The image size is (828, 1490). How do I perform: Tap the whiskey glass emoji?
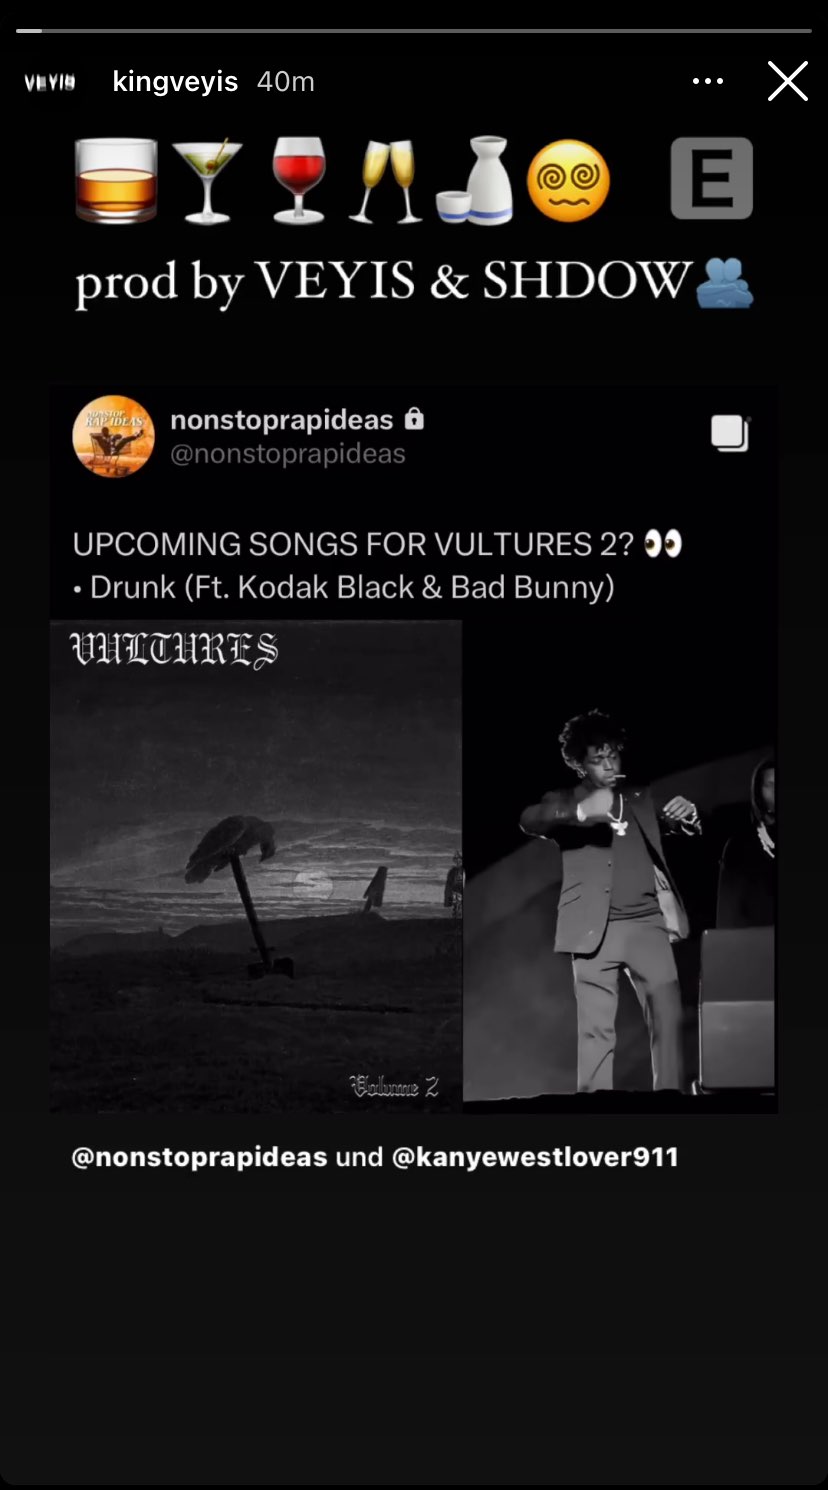click(117, 181)
